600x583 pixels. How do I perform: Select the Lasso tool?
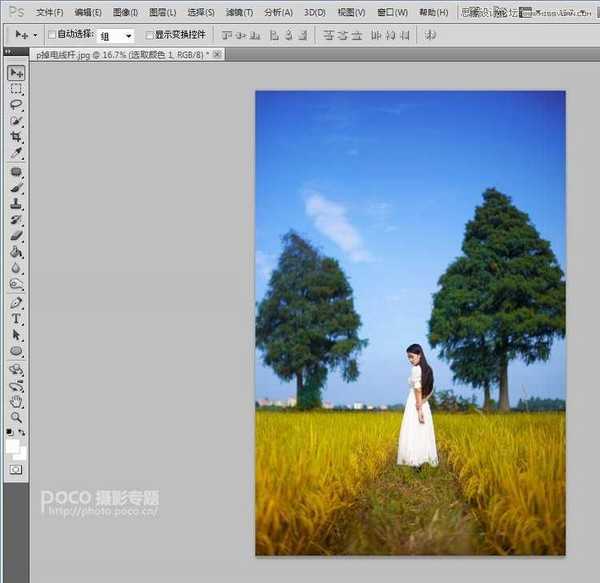click(x=16, y=105)
